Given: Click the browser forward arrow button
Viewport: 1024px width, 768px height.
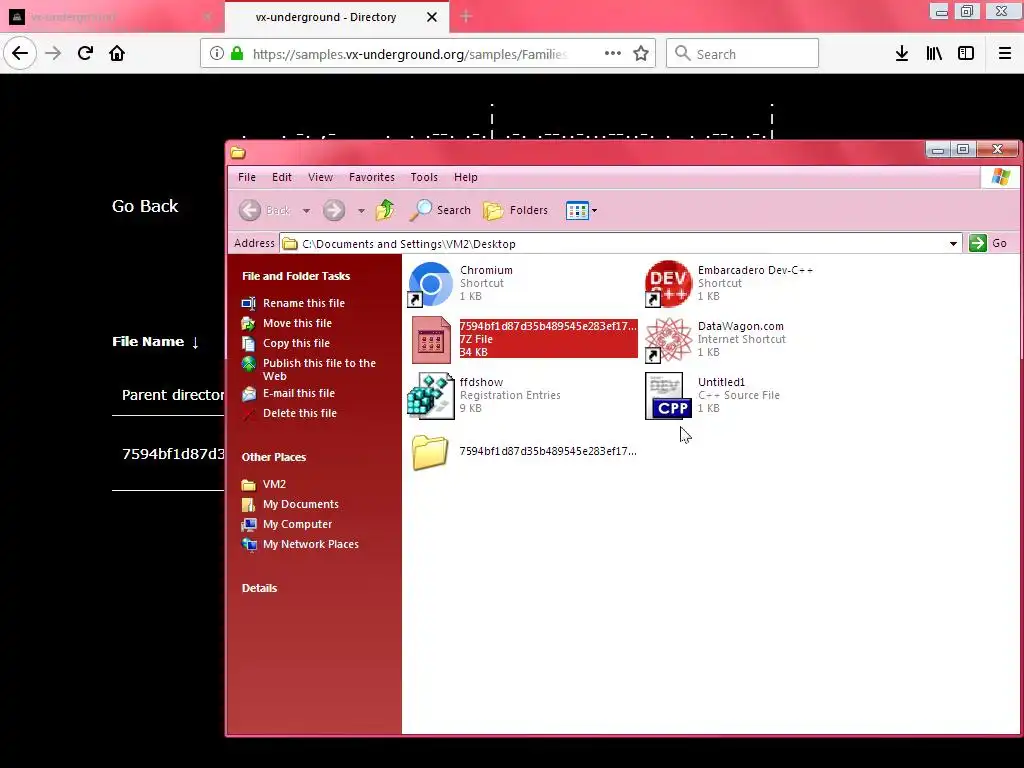Looking at the screenshot, I should click(x=53, y=53).
